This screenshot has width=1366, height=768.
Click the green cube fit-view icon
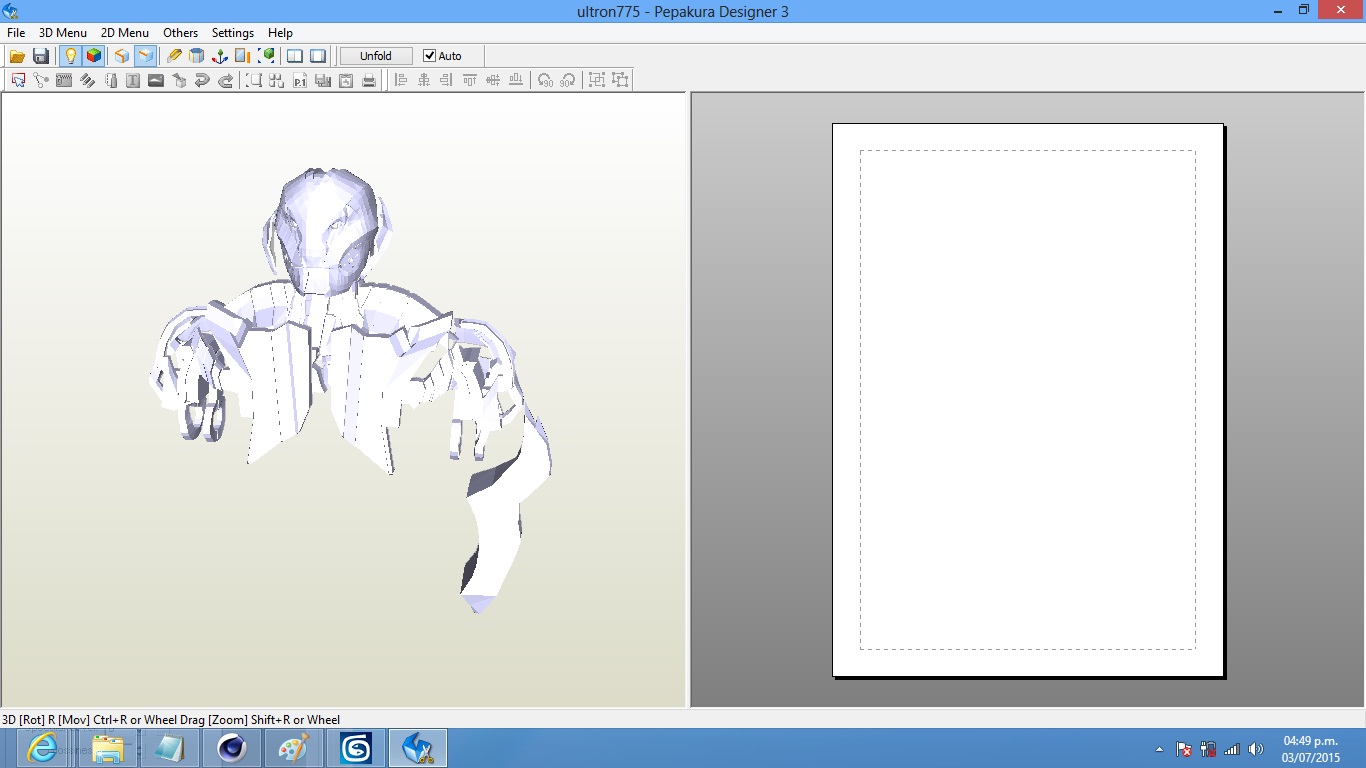(266, 56)
